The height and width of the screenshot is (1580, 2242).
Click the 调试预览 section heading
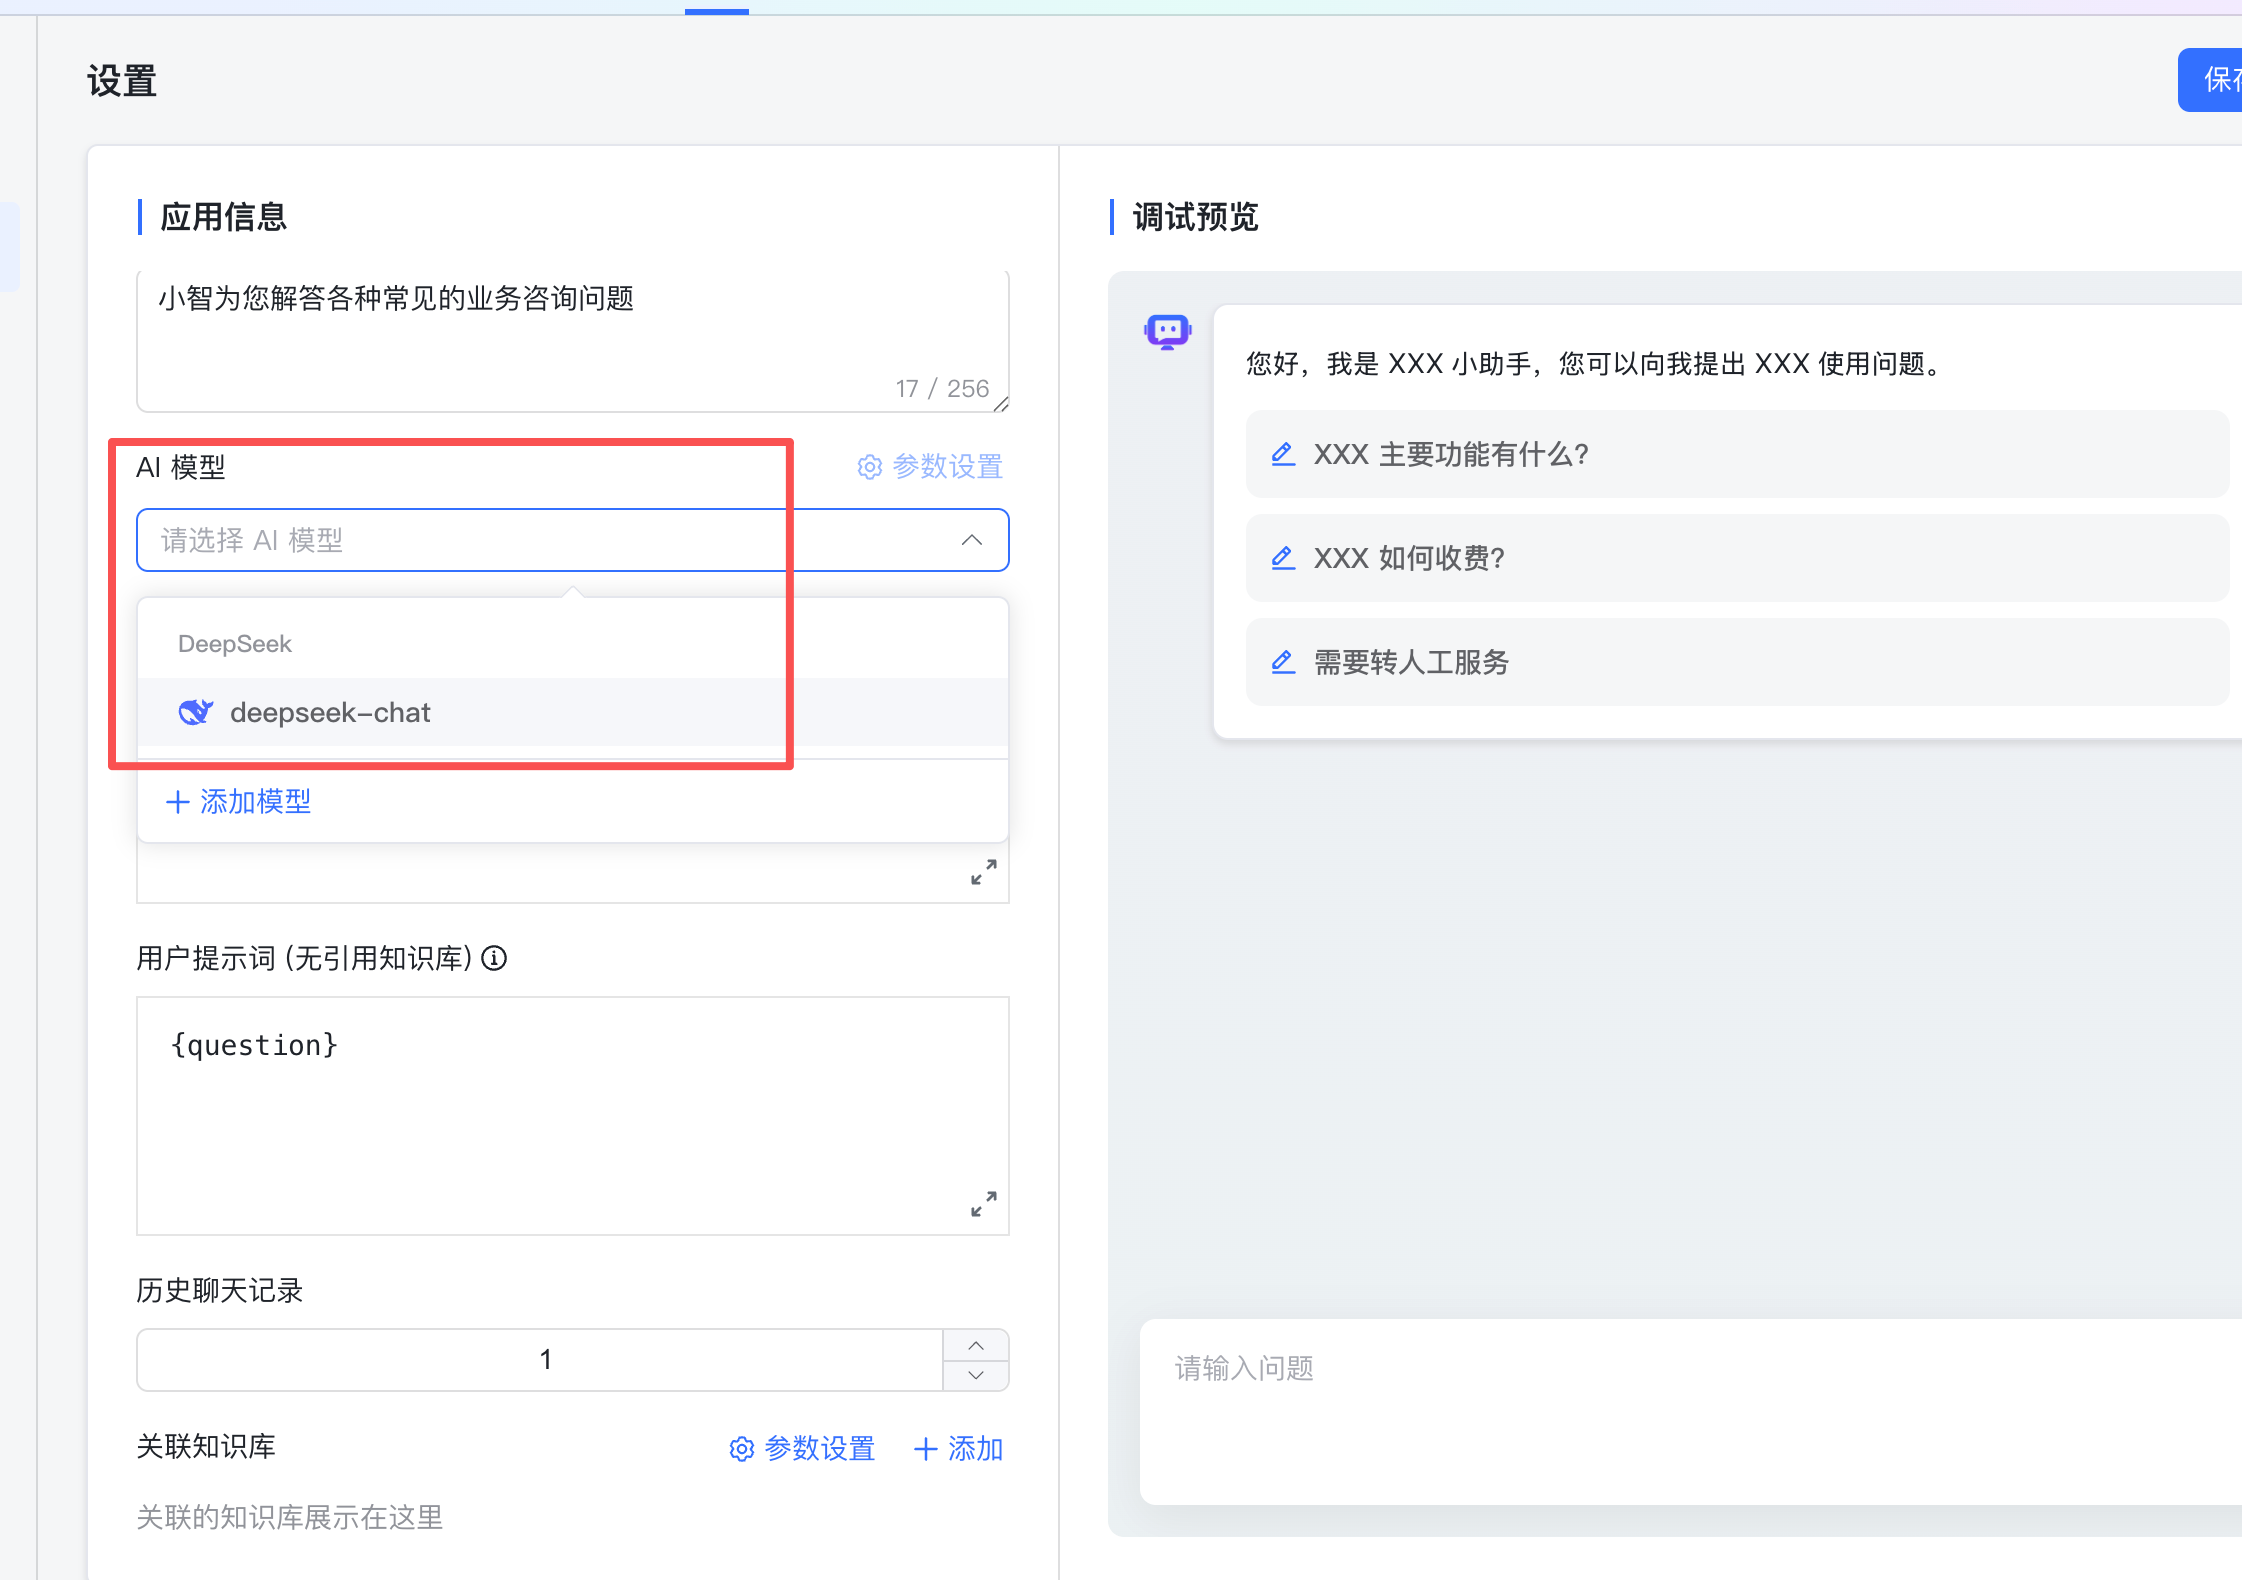click(1196, 217)
